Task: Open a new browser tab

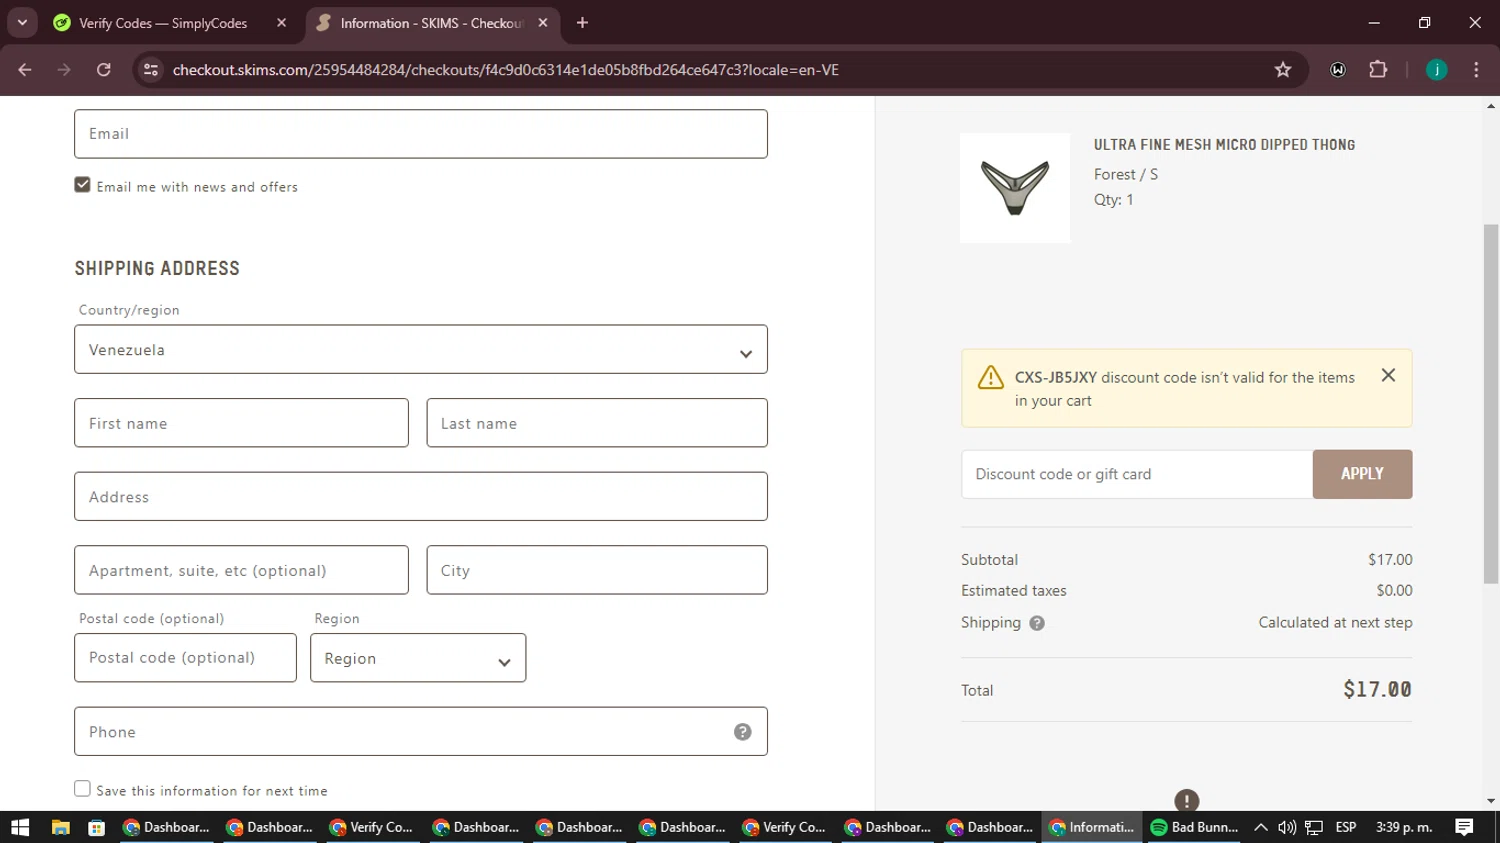Action: [x=582, y=23]
